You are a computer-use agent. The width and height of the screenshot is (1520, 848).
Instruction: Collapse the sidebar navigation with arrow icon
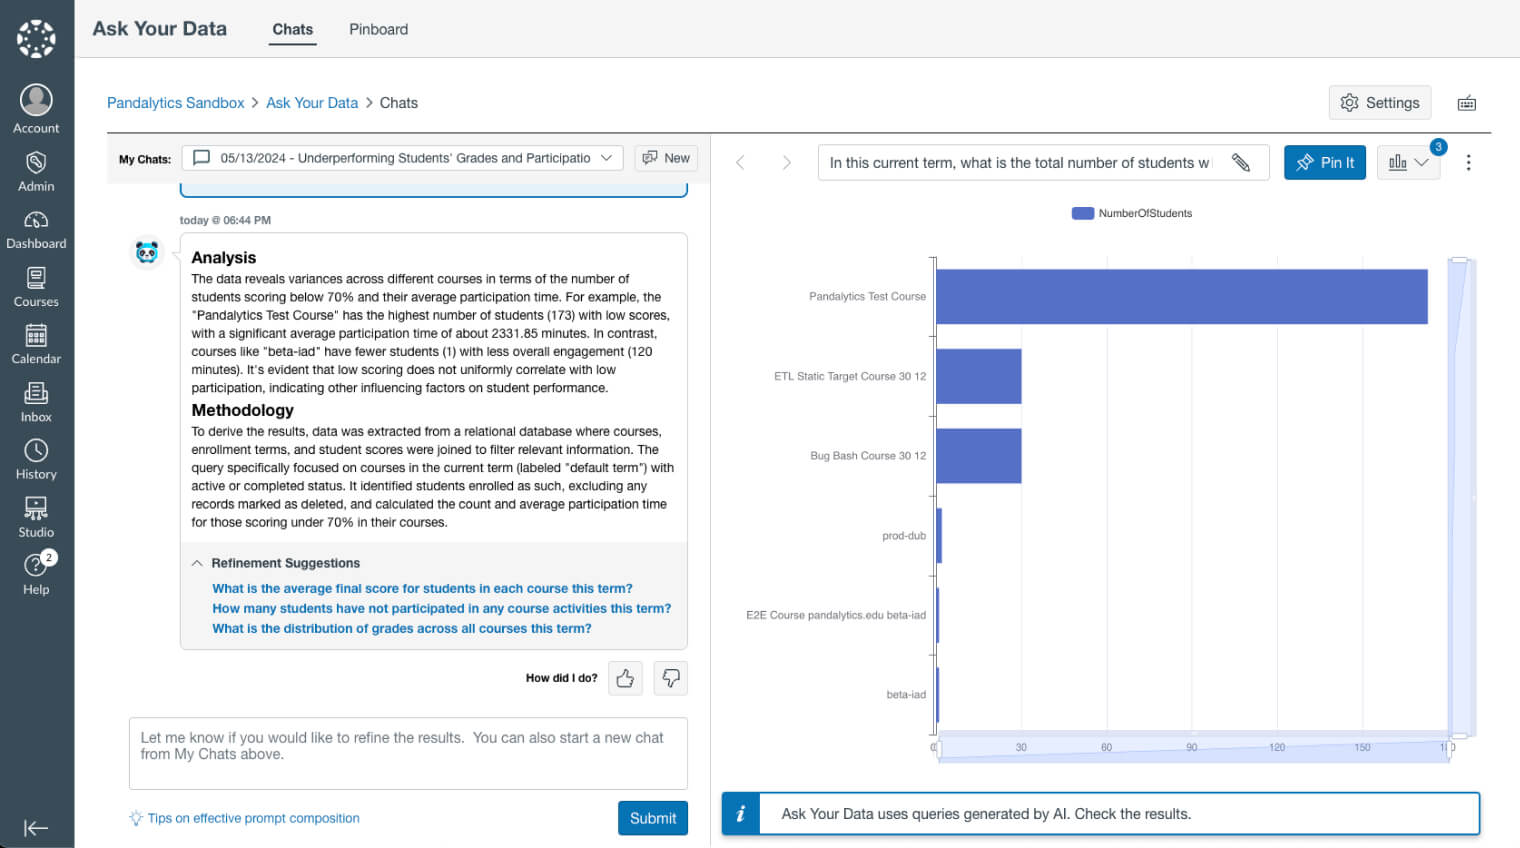tap(36, 827)
